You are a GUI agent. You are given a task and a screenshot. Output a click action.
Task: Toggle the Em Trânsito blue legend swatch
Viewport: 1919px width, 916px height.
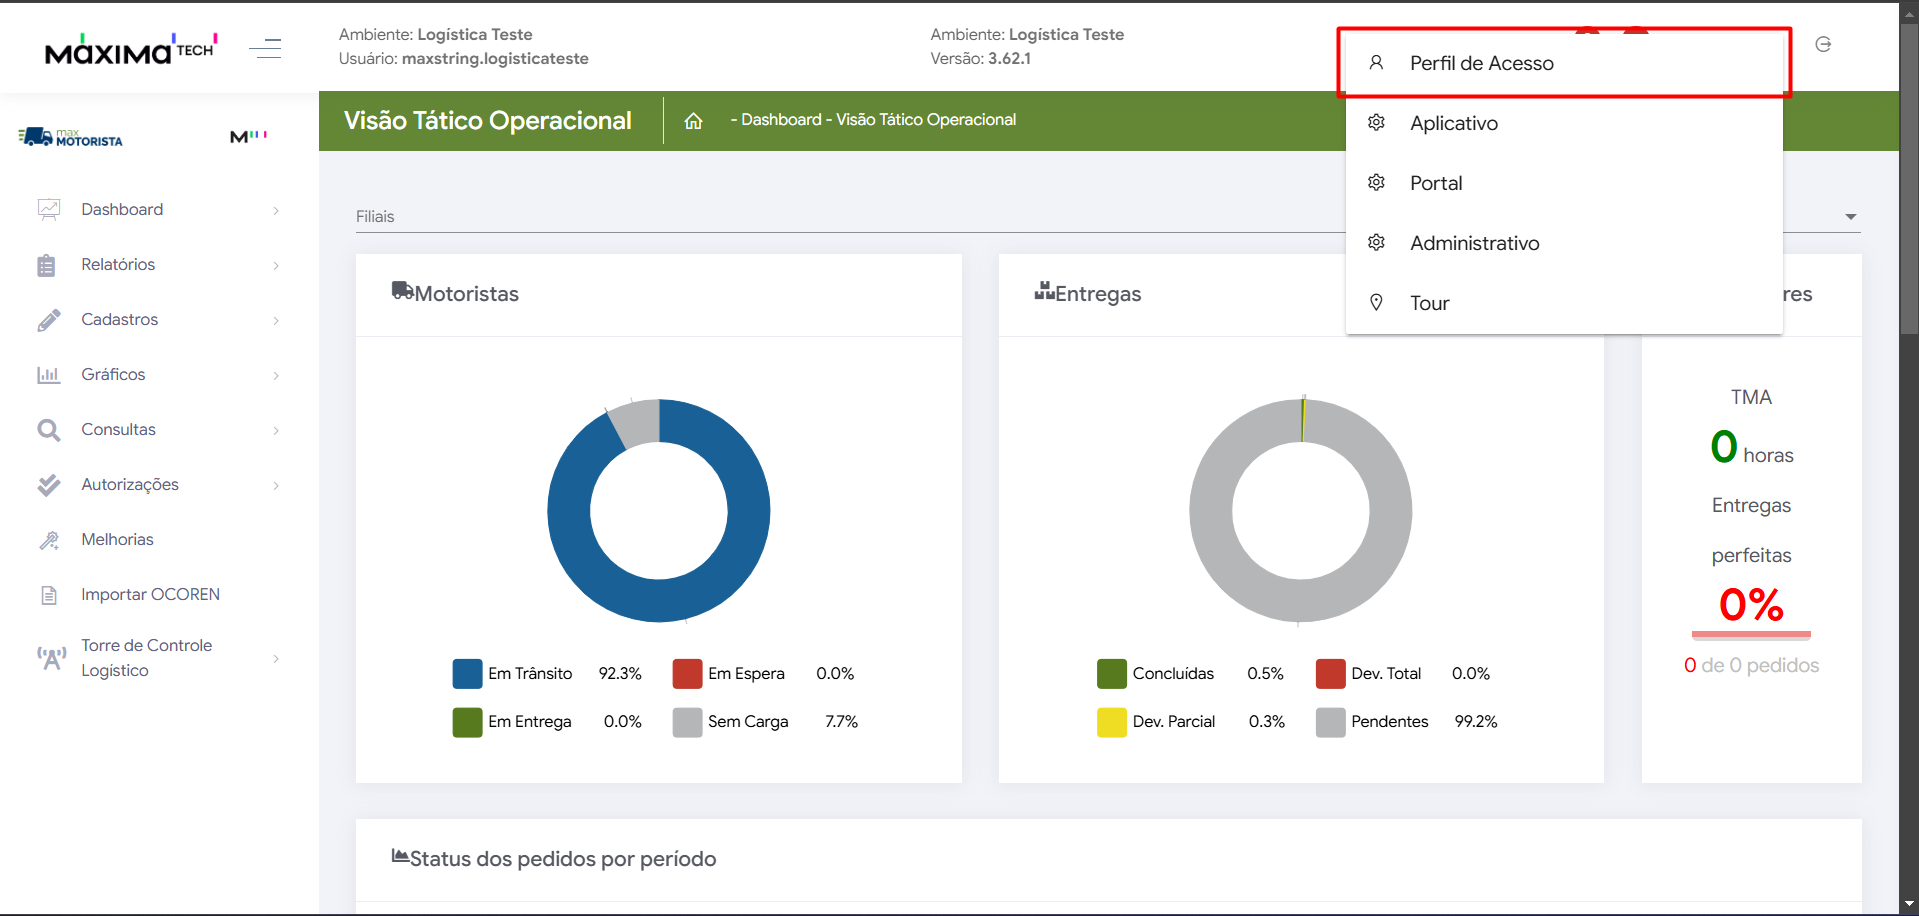467,674
